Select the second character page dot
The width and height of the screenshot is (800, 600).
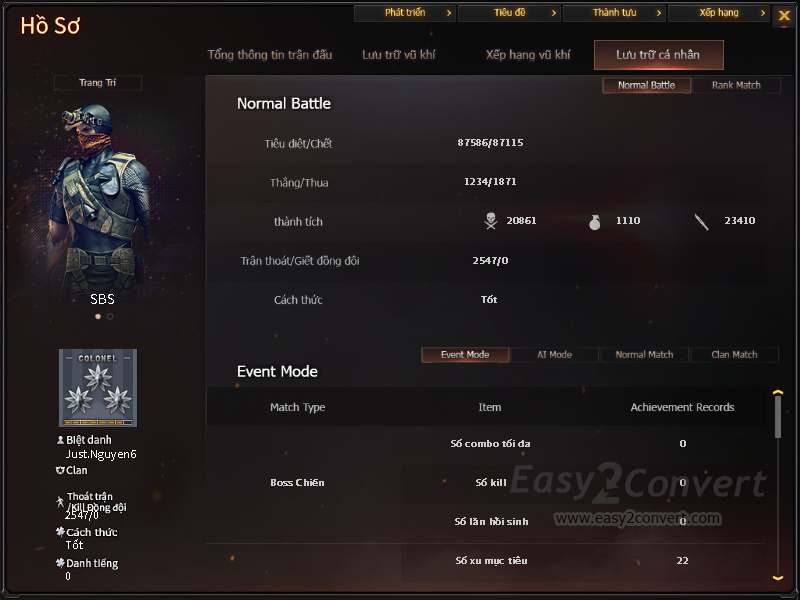(110, 316)
